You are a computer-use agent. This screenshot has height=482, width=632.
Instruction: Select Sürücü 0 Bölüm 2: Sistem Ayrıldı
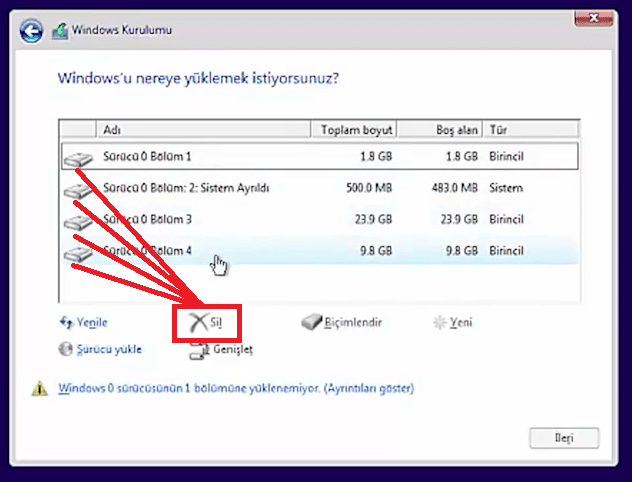(x=320, y=188)
